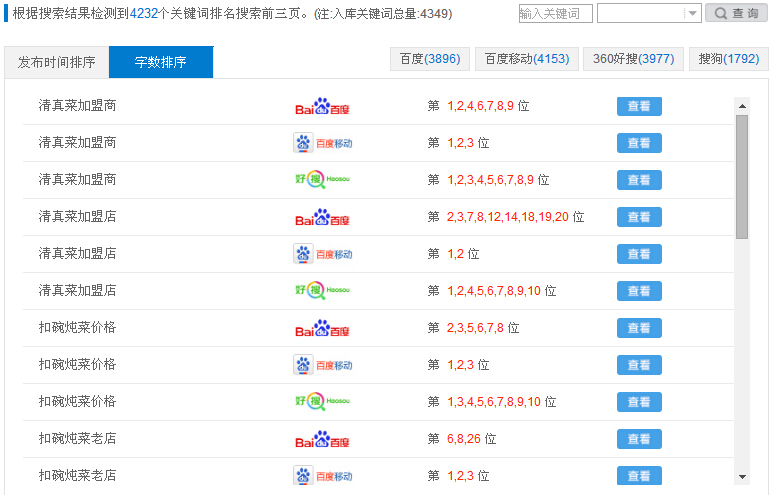Click keyword 清真菜加盟商 in Haosou row

77,179
